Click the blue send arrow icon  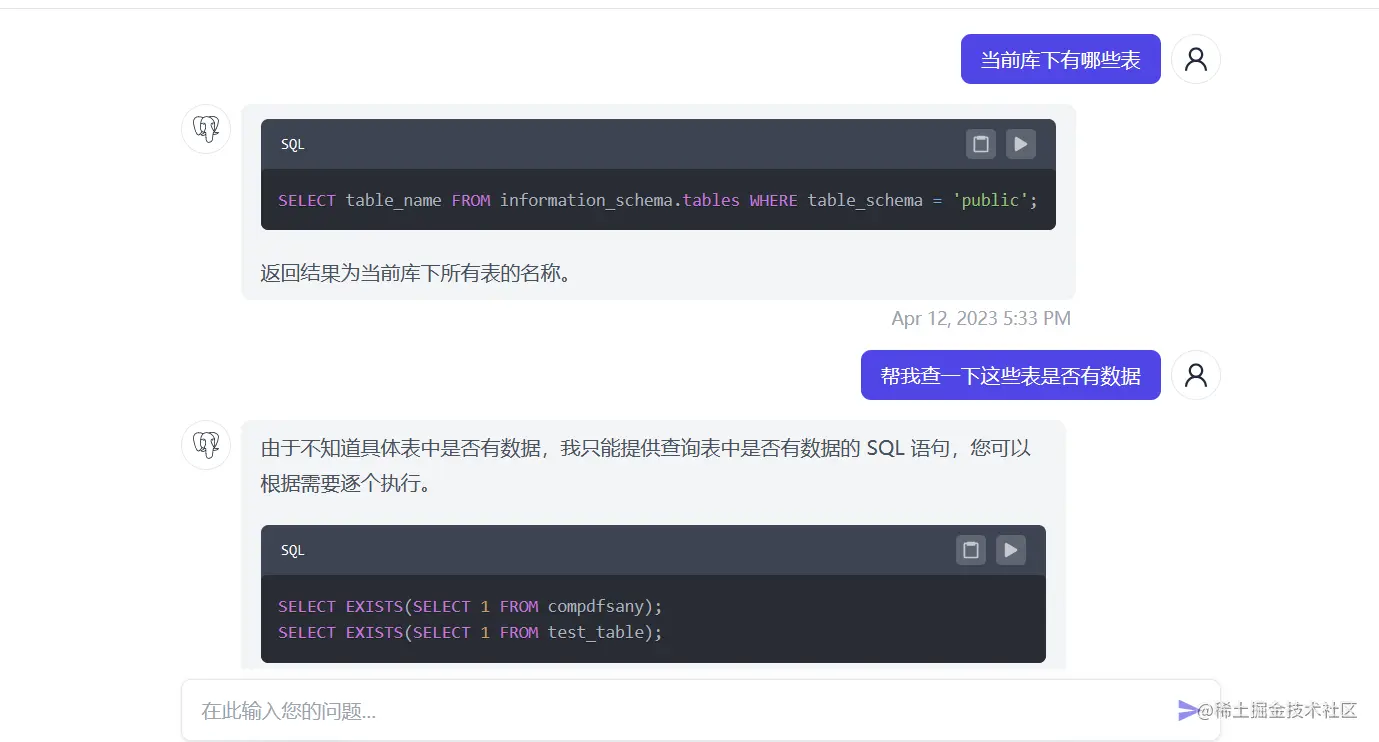pos(1186,710)
